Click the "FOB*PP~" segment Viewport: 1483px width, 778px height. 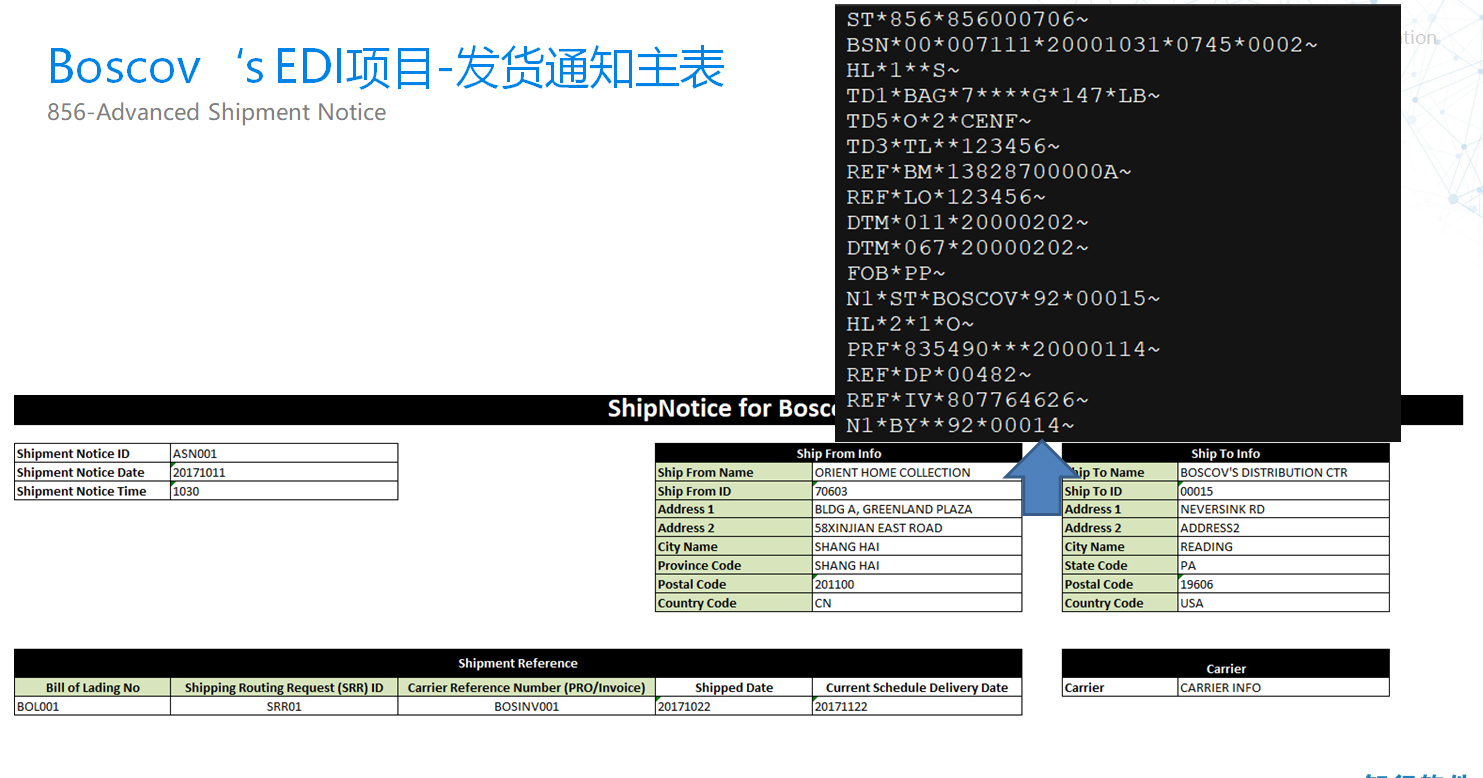(x=896, y=273)
